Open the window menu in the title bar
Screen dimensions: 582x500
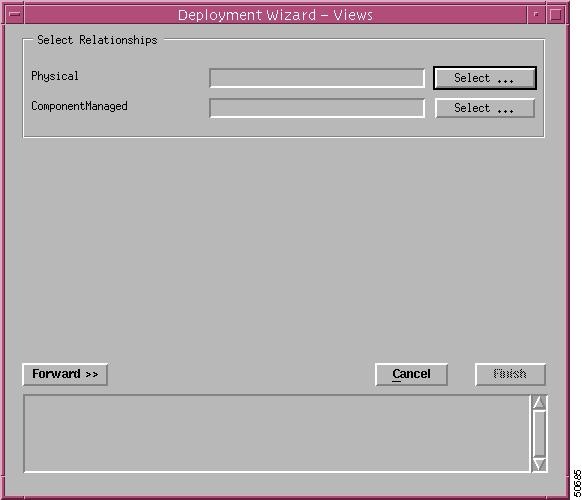tap(15, 14)
